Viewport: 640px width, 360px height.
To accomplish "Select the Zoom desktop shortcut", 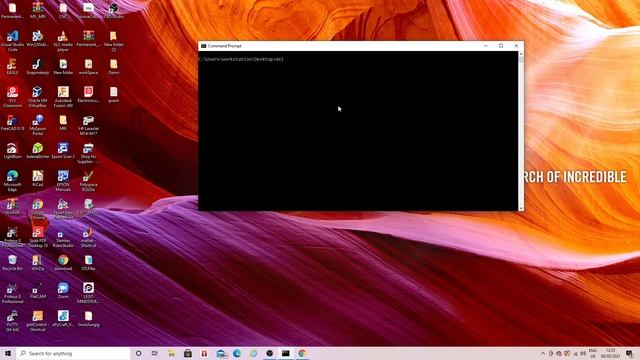I will click(63, 291).
